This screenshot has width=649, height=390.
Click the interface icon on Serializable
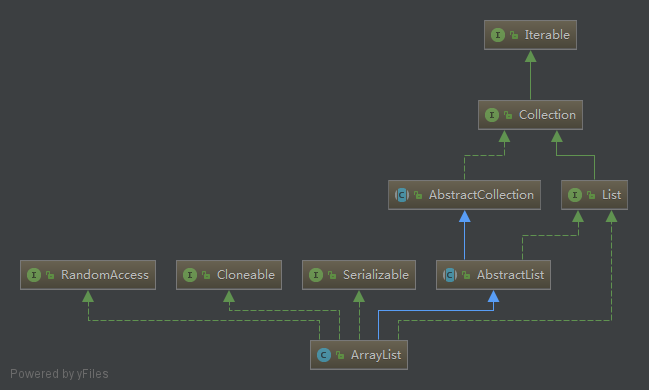[316, 274]
